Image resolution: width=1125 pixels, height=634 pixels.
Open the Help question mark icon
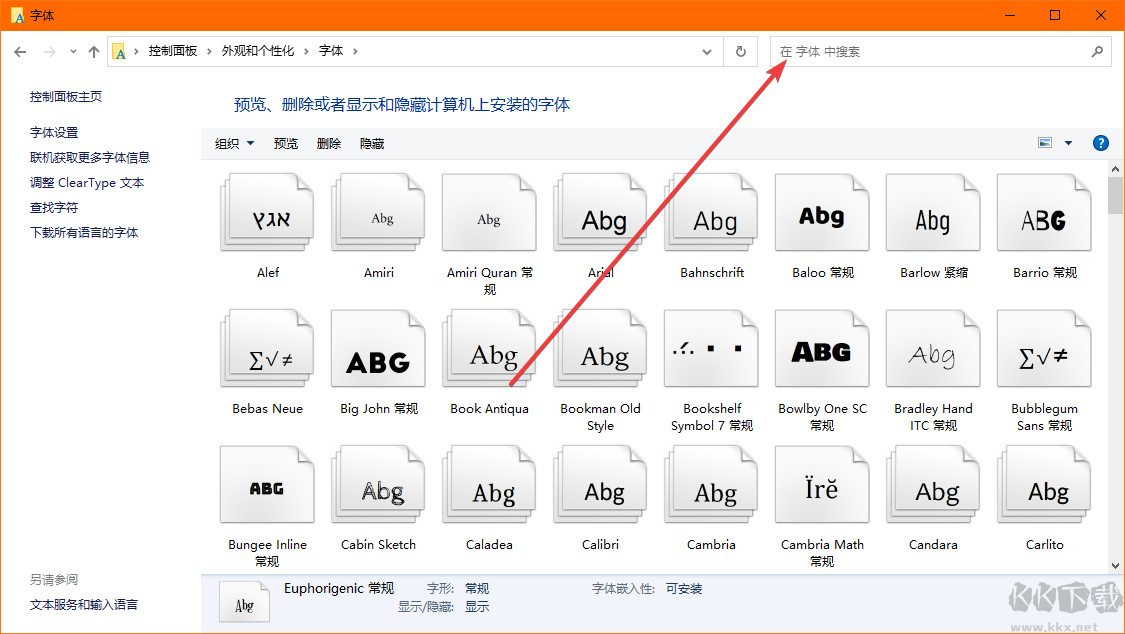pos(1100,142)
